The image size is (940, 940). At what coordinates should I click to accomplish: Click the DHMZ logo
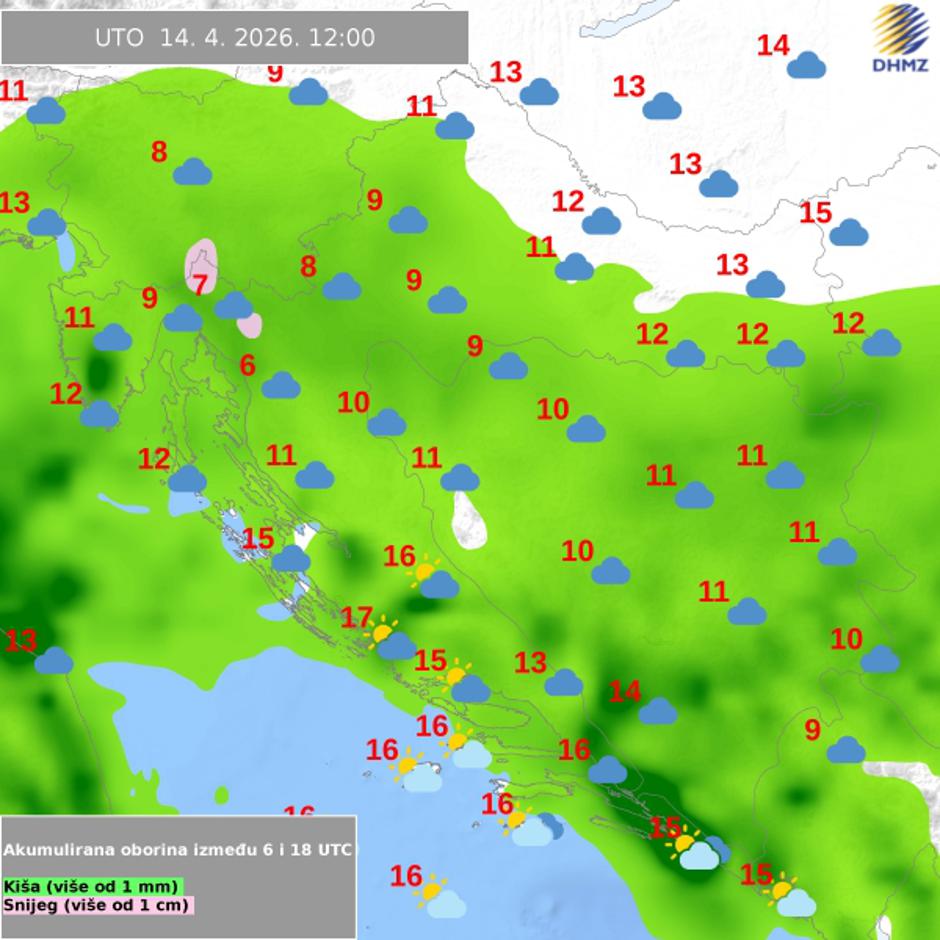click(899, 38)
